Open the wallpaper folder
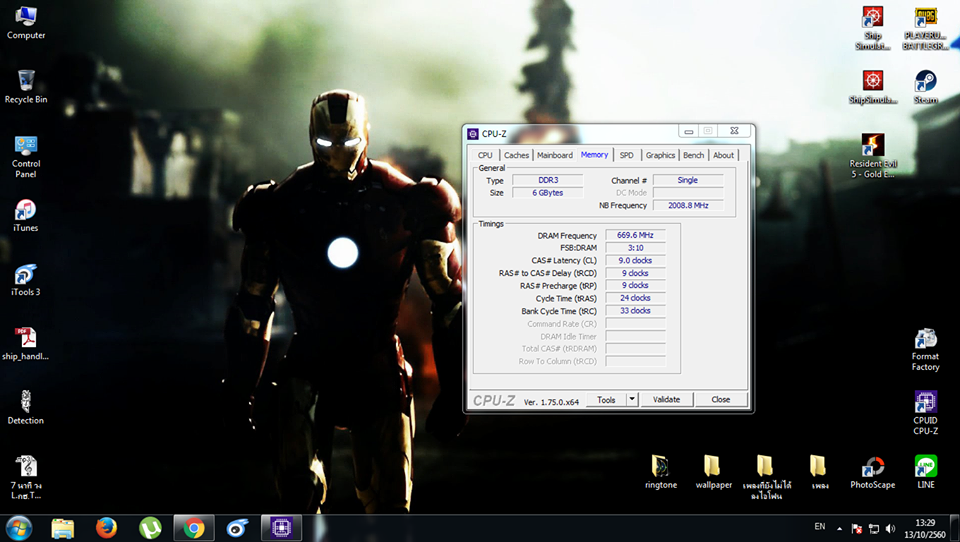960x542 pixels. pos(713,472)
